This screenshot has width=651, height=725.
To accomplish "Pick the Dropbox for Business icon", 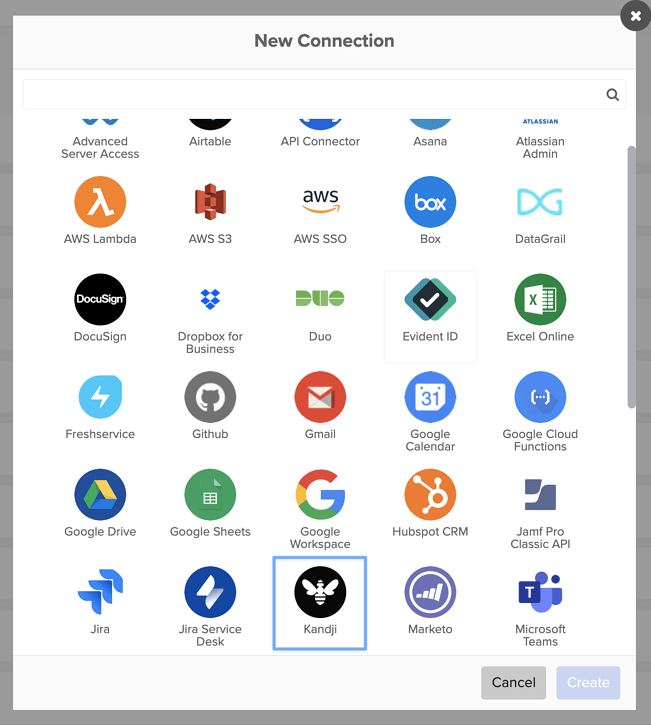I will tap(210, 299).
